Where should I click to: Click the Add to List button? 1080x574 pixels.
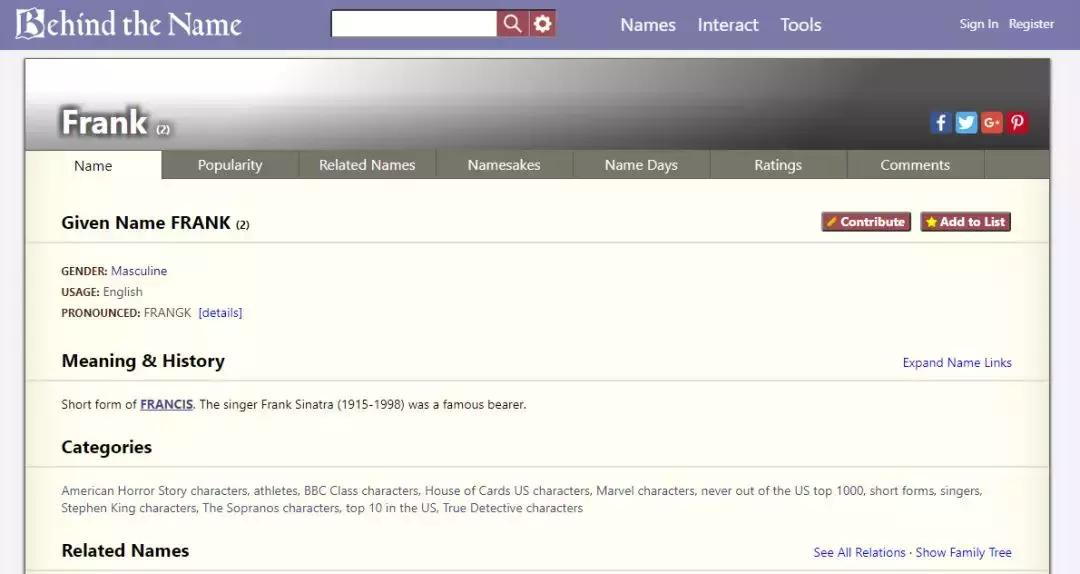pyautogui.click(x=965, y=222)
